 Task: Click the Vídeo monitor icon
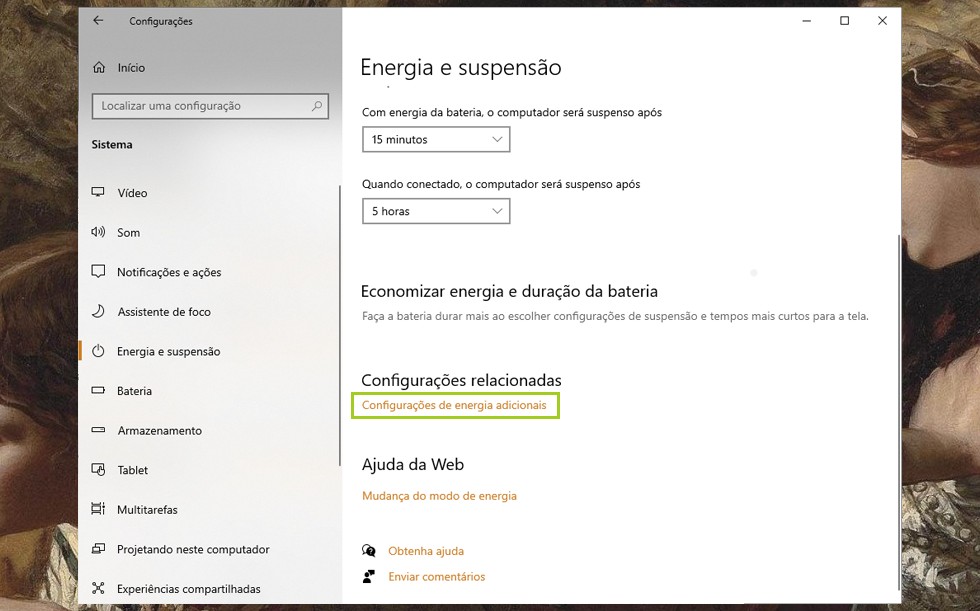coord(98,192)
